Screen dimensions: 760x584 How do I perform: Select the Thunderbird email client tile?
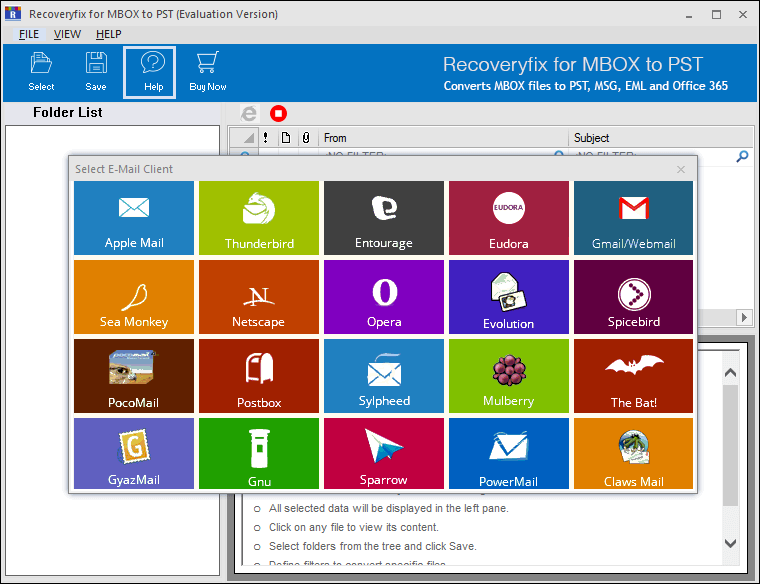[x=259, y=218]
